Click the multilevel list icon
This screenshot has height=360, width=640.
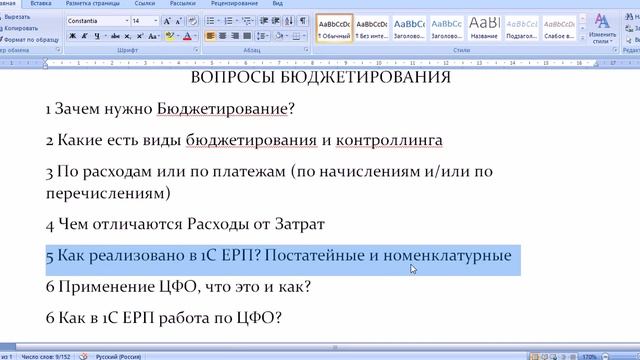pos(246,21)
